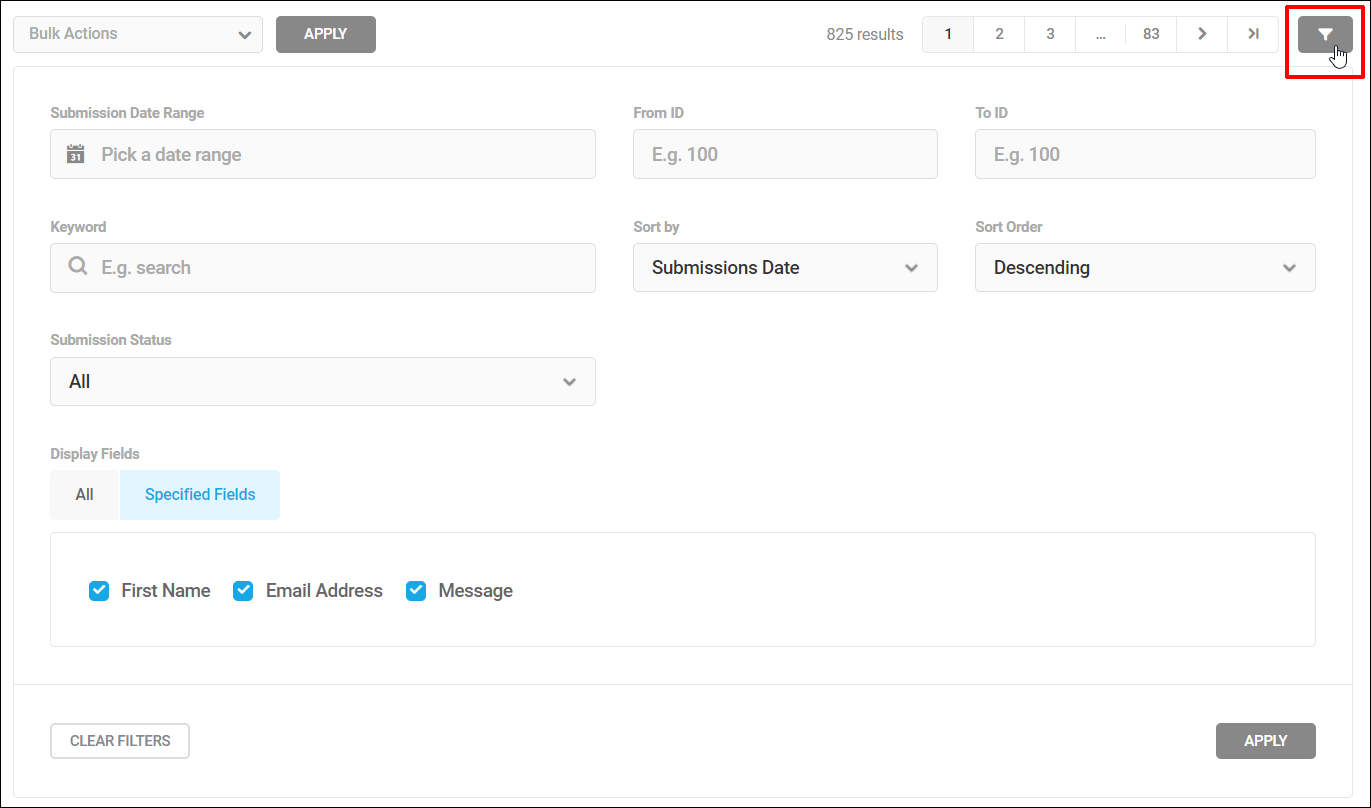The width and height of the screenshot is (1371, 808).
Task: Go to page 1
Action: (948, 34)
